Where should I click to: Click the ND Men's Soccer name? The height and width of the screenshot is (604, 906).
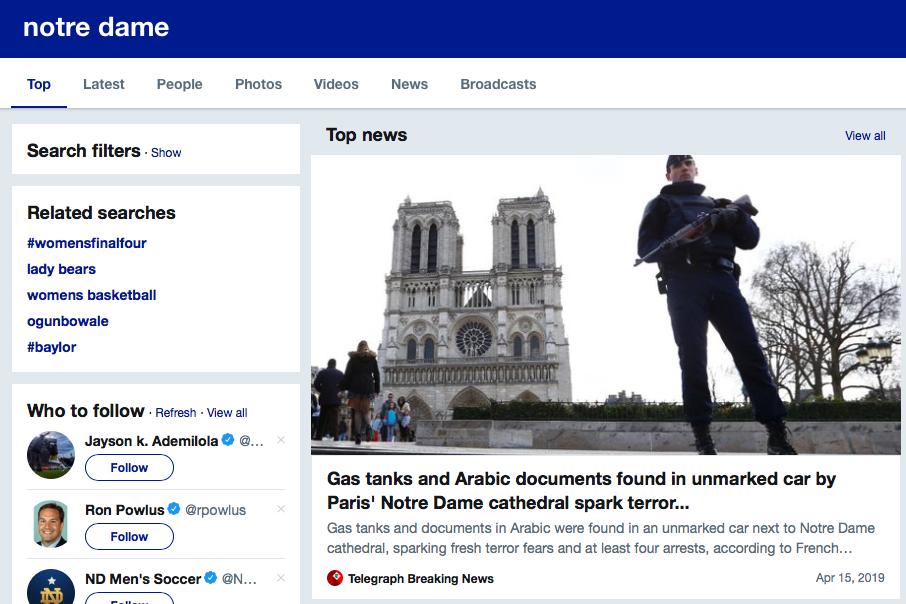143,579
